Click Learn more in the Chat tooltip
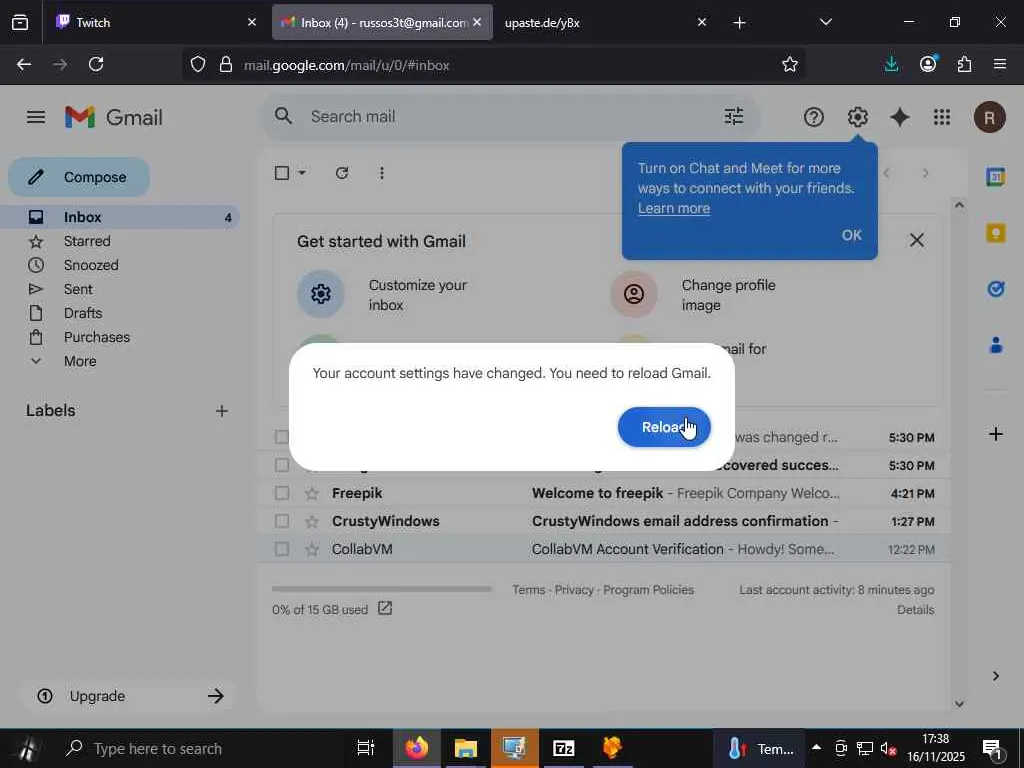This screenshot has width=1024, height=768. coord(674,208)
